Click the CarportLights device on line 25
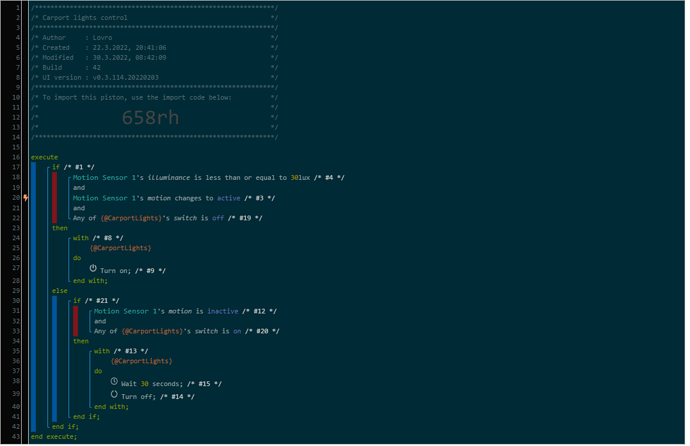The height and width of the screenshot is (446, 690). tap(121, 248)
